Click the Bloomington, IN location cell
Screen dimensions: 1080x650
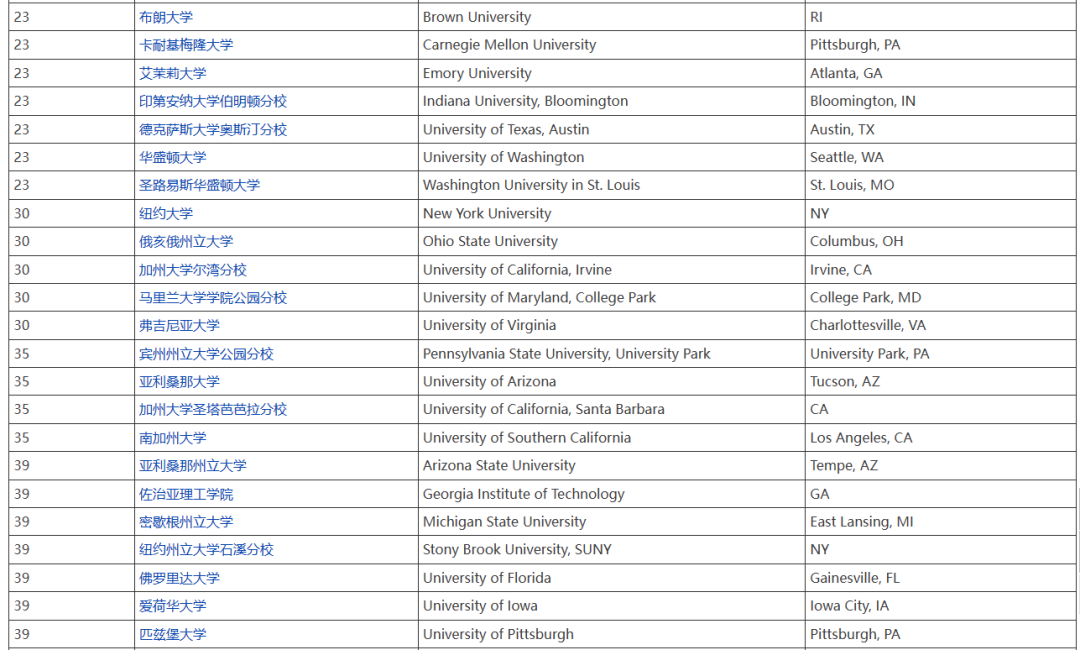(939, 101)
